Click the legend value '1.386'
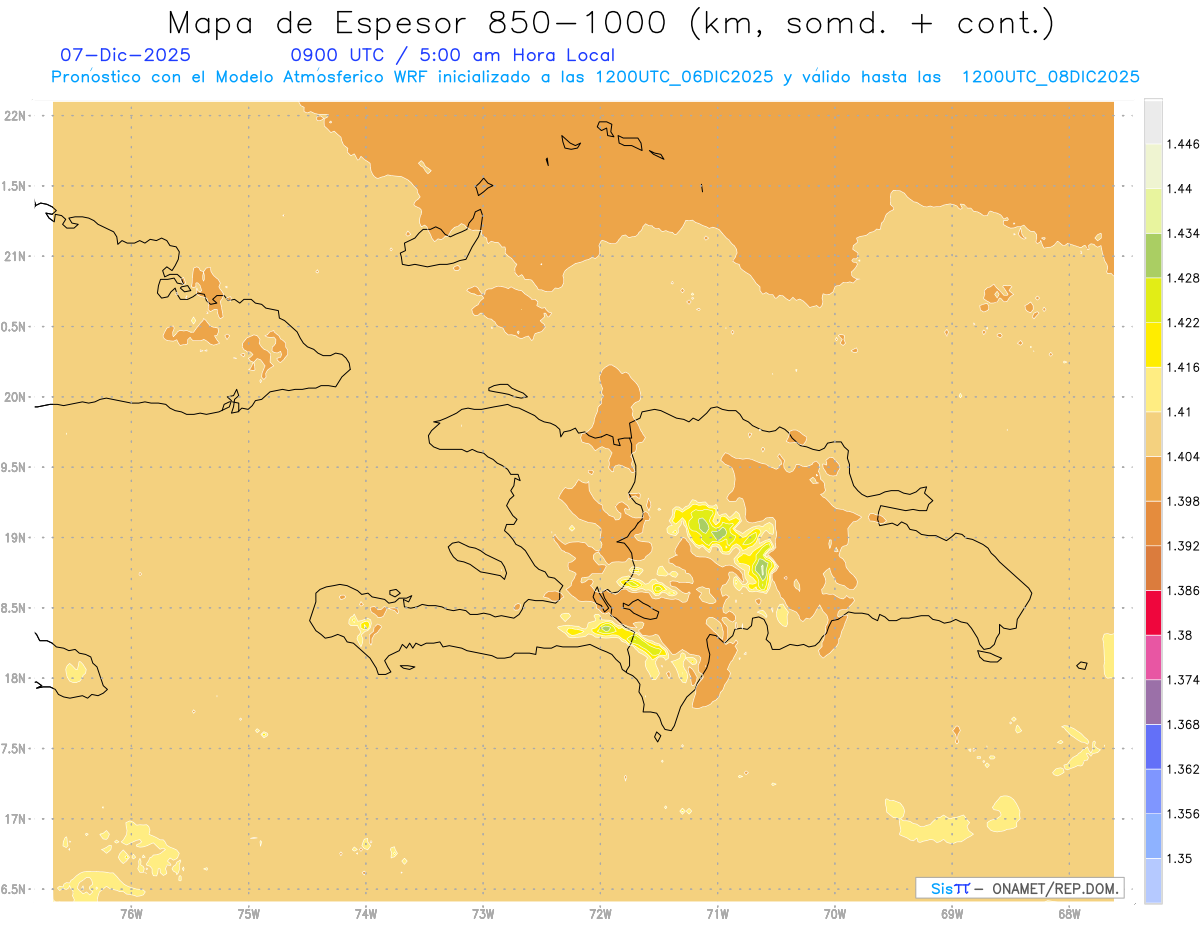The height and width of the screenshot is (927, 1200). pyautogui.click(x=1183, y=590)
